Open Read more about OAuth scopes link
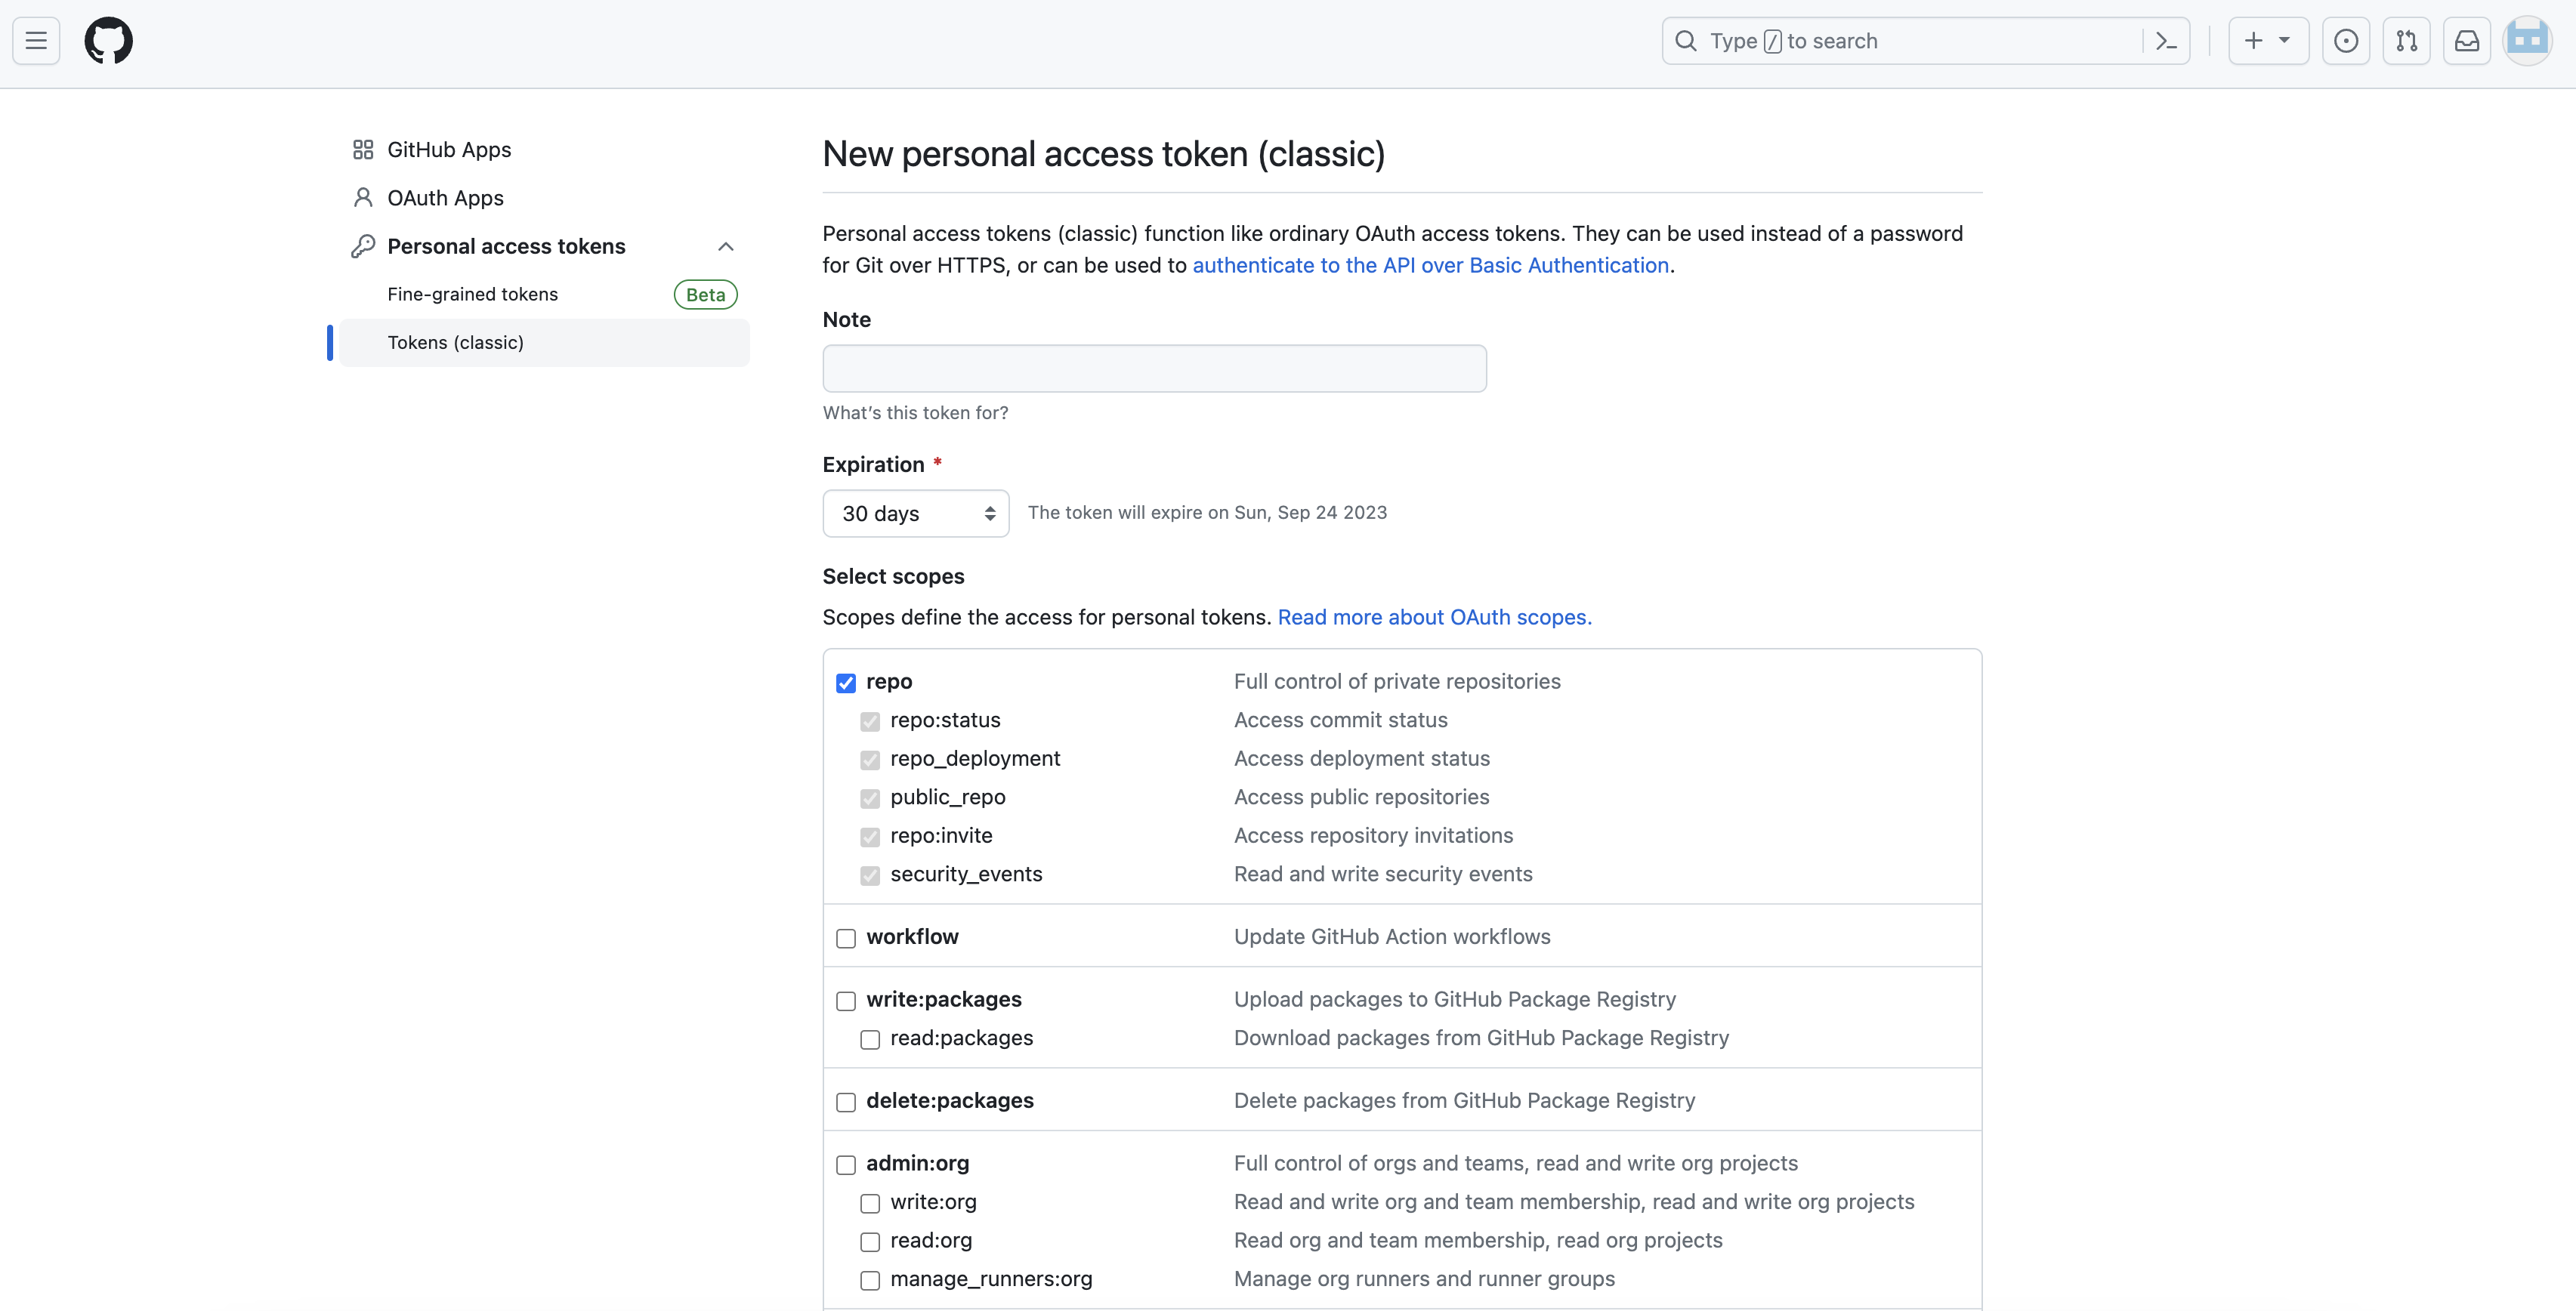The image size is (2576, 1311). tap(1434, 617)
